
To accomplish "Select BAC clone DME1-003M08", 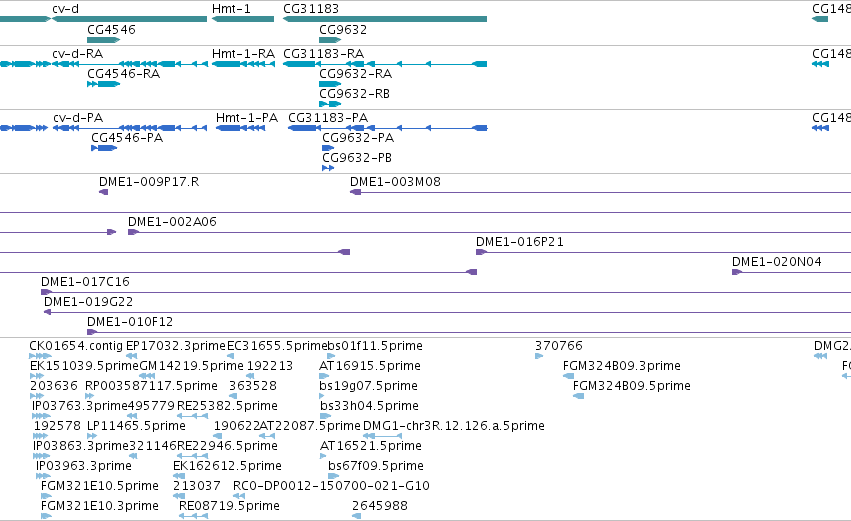I will click(x=600, y=192).
